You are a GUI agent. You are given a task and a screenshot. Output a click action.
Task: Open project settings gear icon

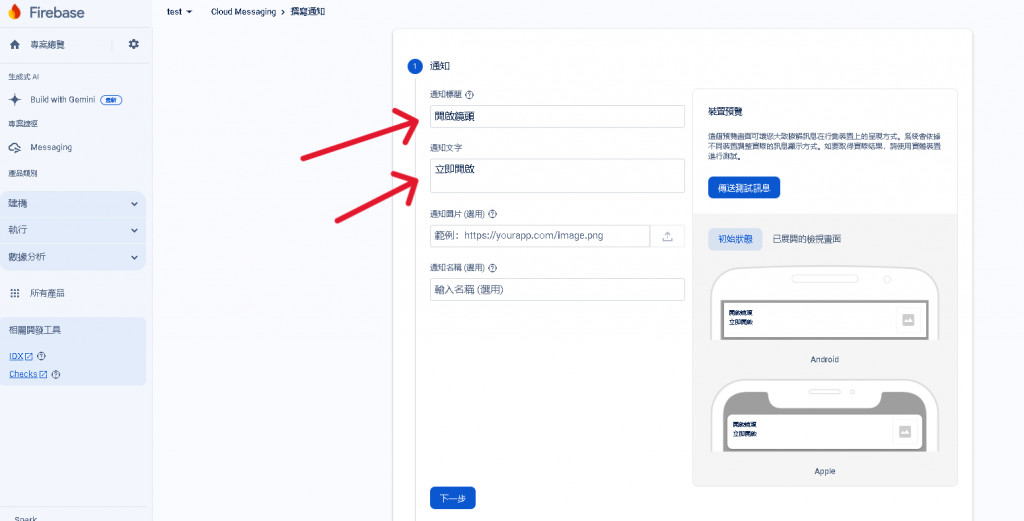point(133,44)
